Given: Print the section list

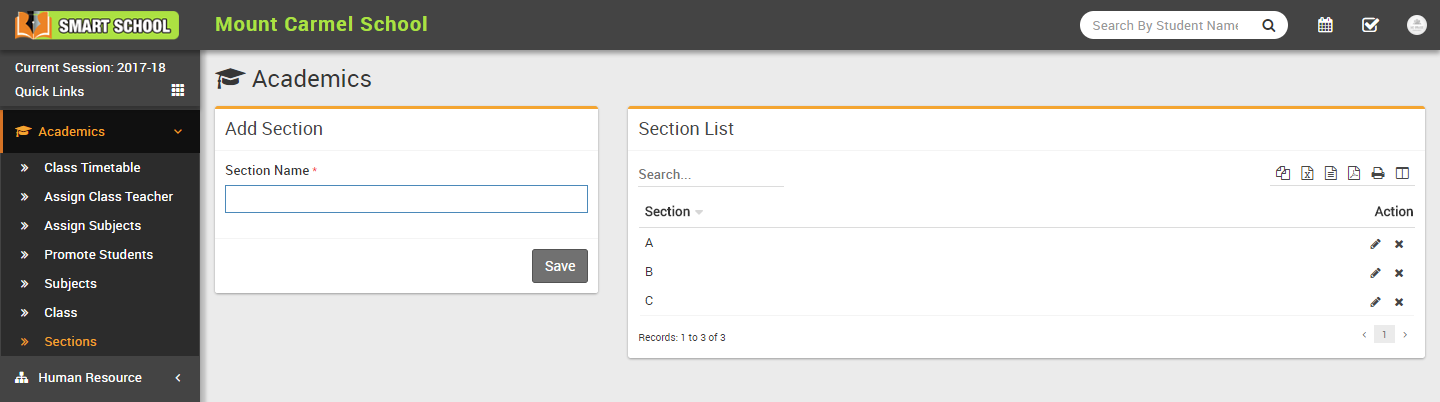Looking at the screenshot, I should [x=1378, y=173].
